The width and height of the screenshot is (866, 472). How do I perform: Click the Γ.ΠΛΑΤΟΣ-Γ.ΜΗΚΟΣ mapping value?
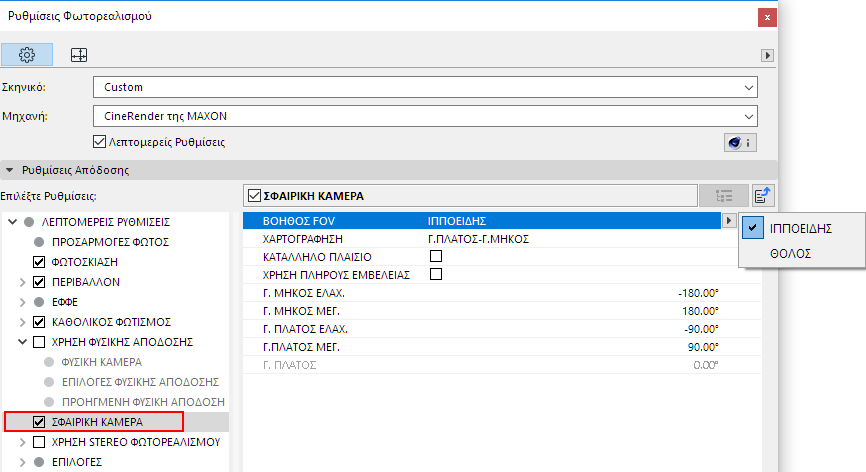[478, 239]
